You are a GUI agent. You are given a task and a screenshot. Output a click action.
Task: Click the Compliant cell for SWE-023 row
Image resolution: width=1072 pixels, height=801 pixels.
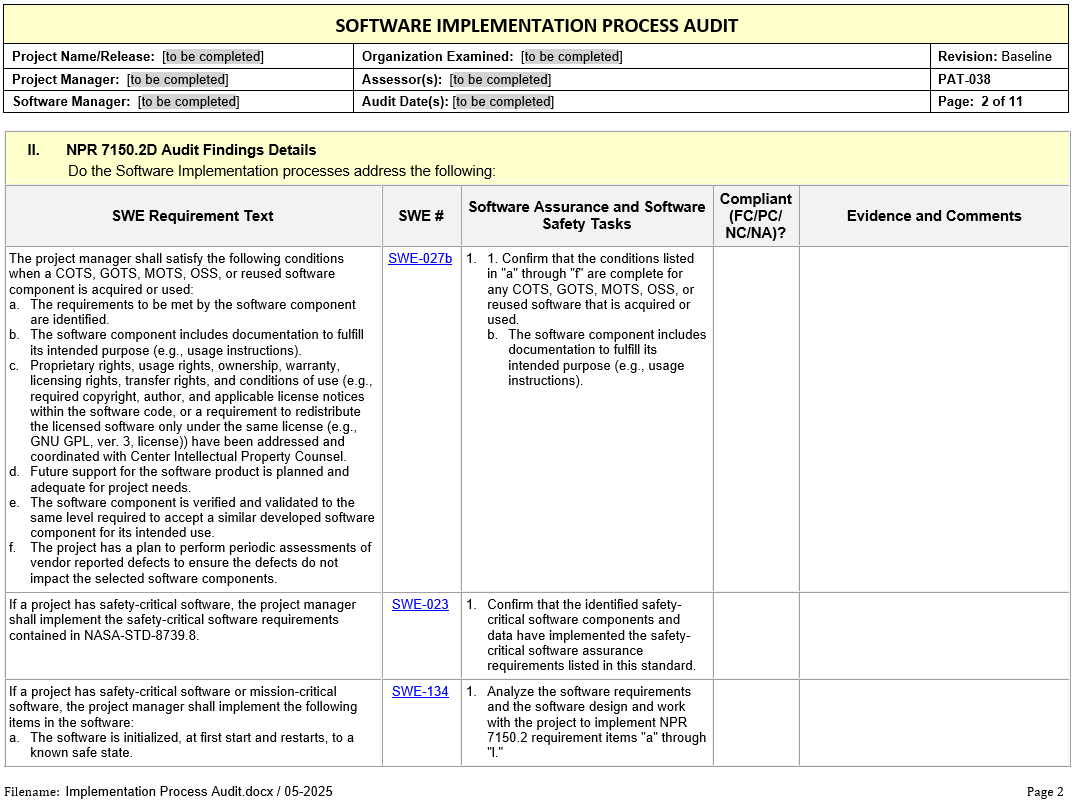(x=755, y=635)
